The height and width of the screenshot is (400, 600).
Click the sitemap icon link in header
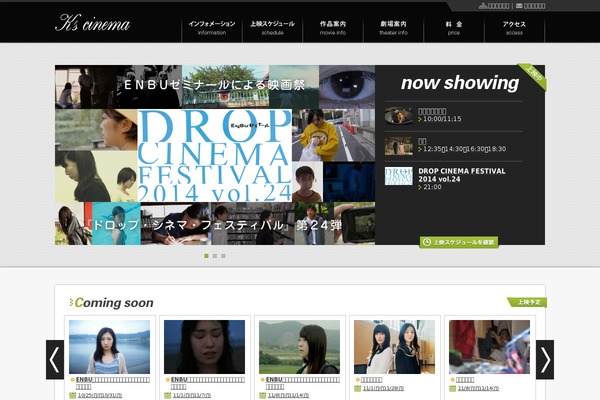tap(494, 6)
